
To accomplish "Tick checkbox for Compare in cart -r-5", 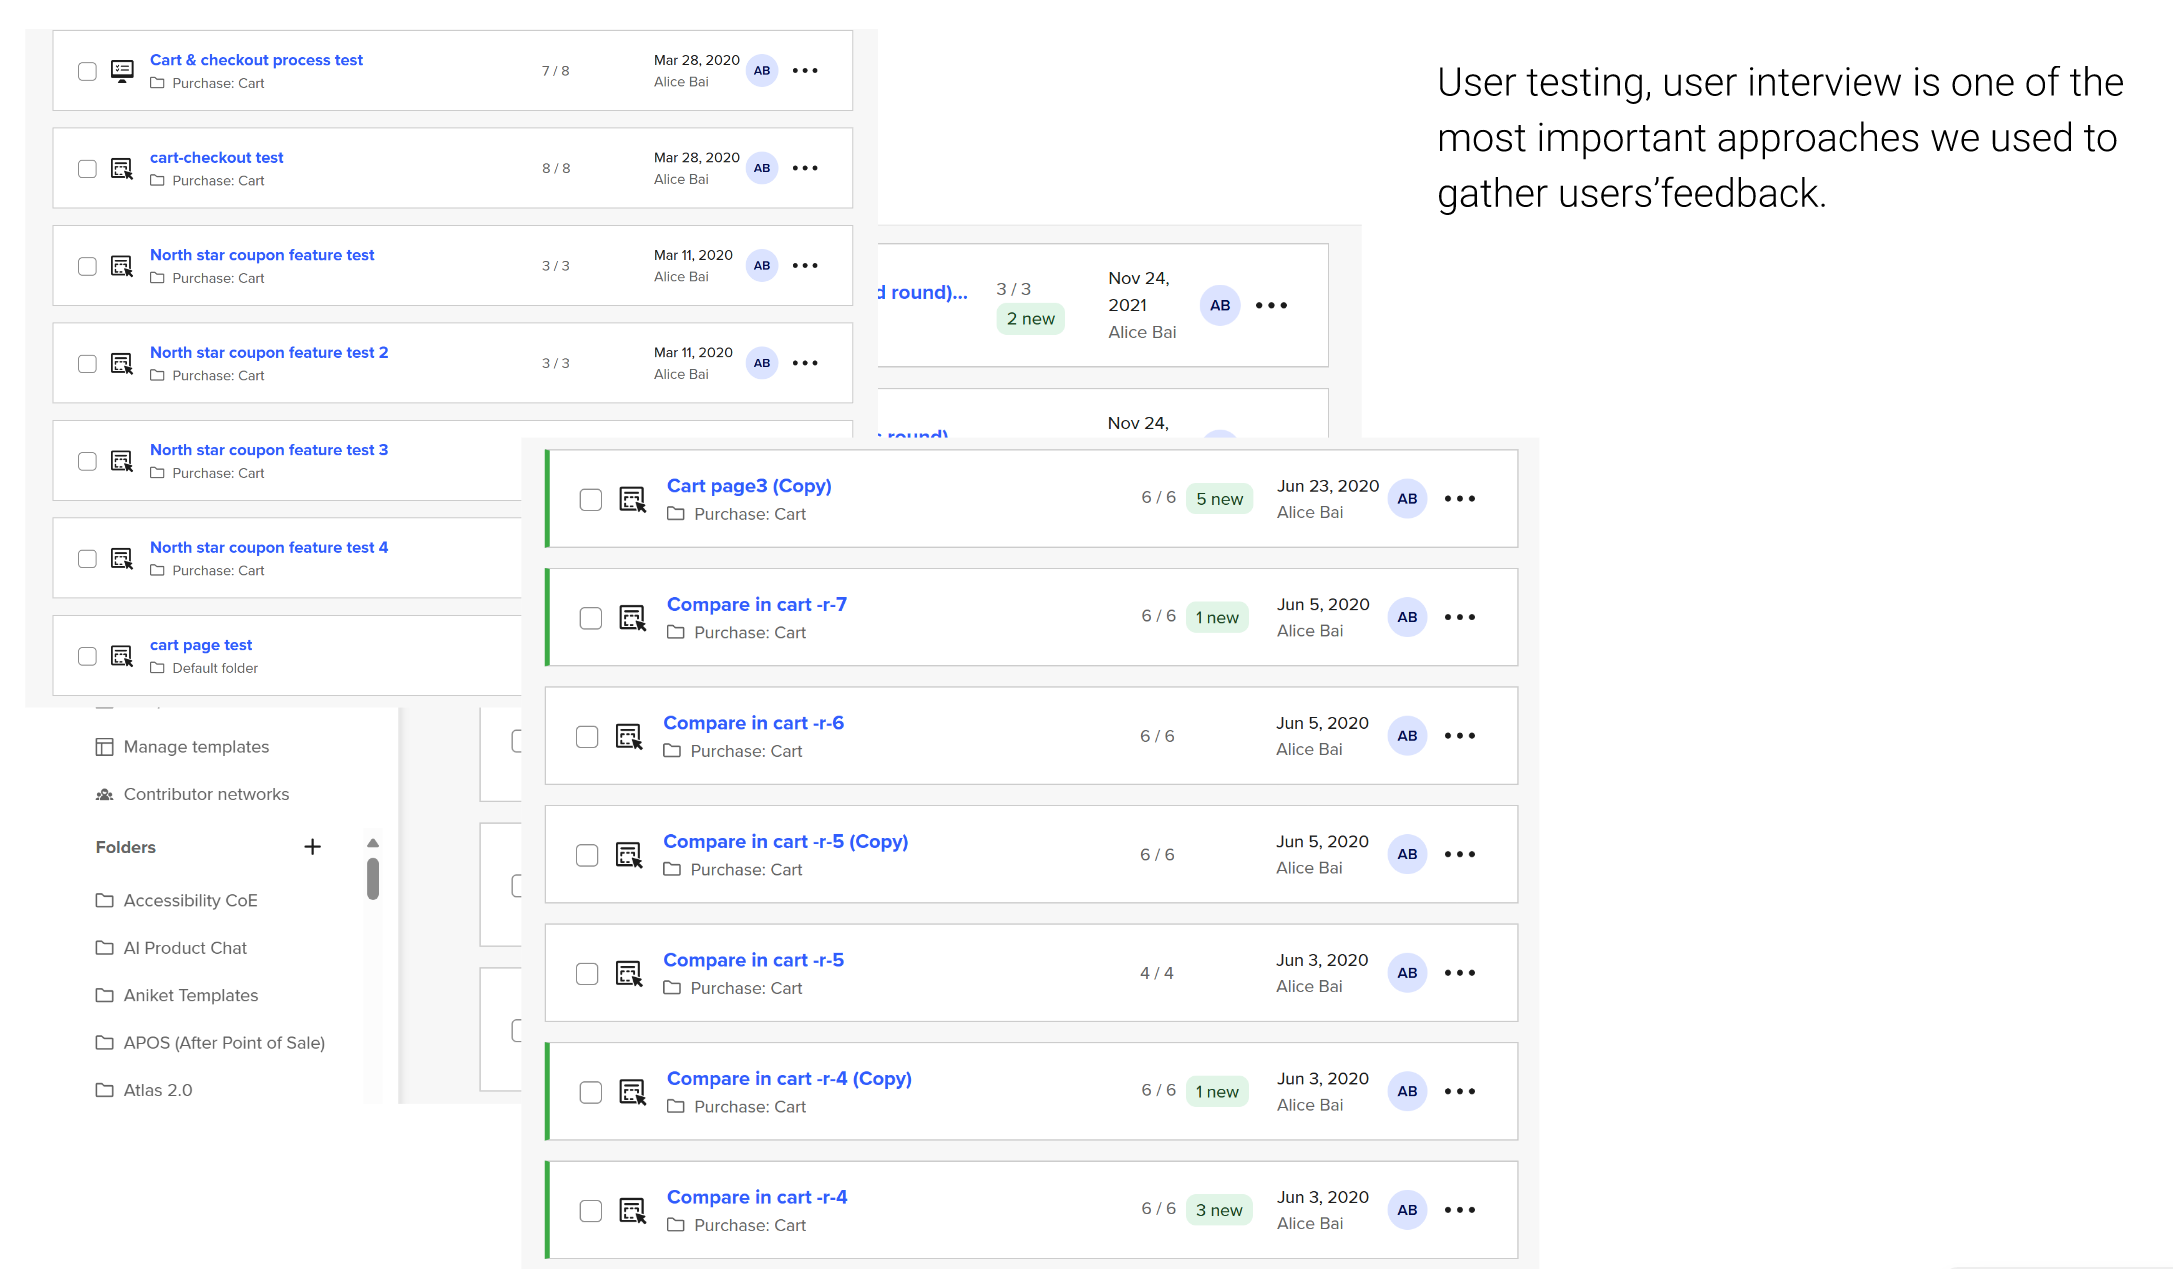I will pyautogui.click(x=587, y=974).
